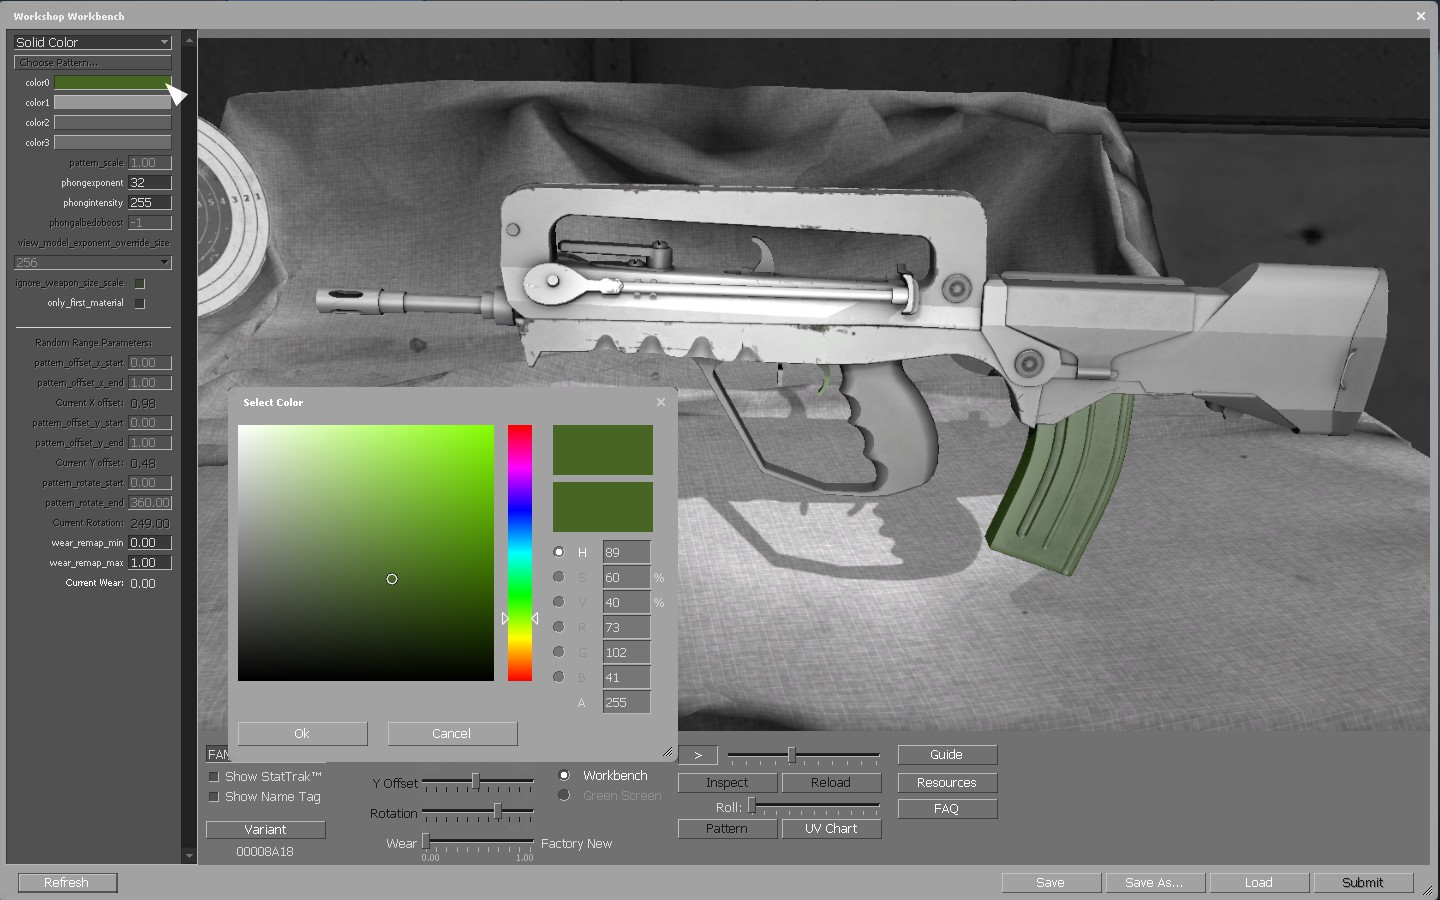
Task: Close the Select Color dialog
Action: 660,402
